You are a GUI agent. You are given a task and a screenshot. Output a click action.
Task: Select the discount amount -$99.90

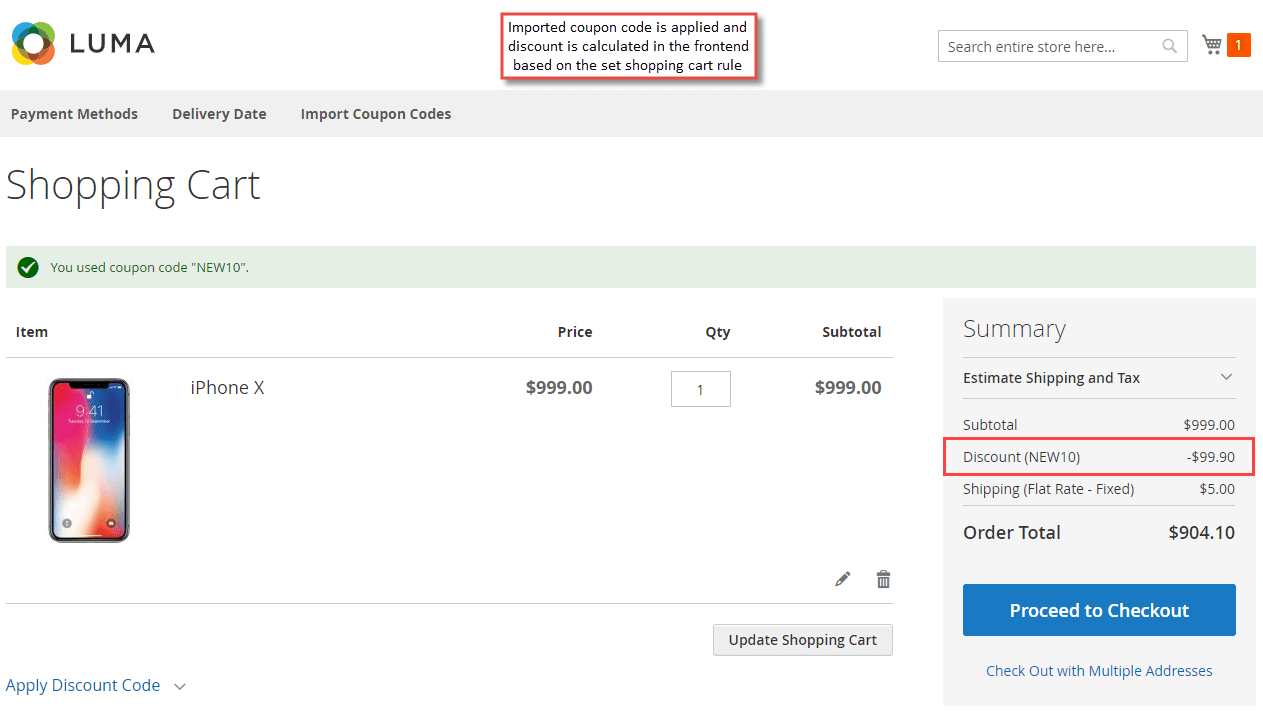1210,457
